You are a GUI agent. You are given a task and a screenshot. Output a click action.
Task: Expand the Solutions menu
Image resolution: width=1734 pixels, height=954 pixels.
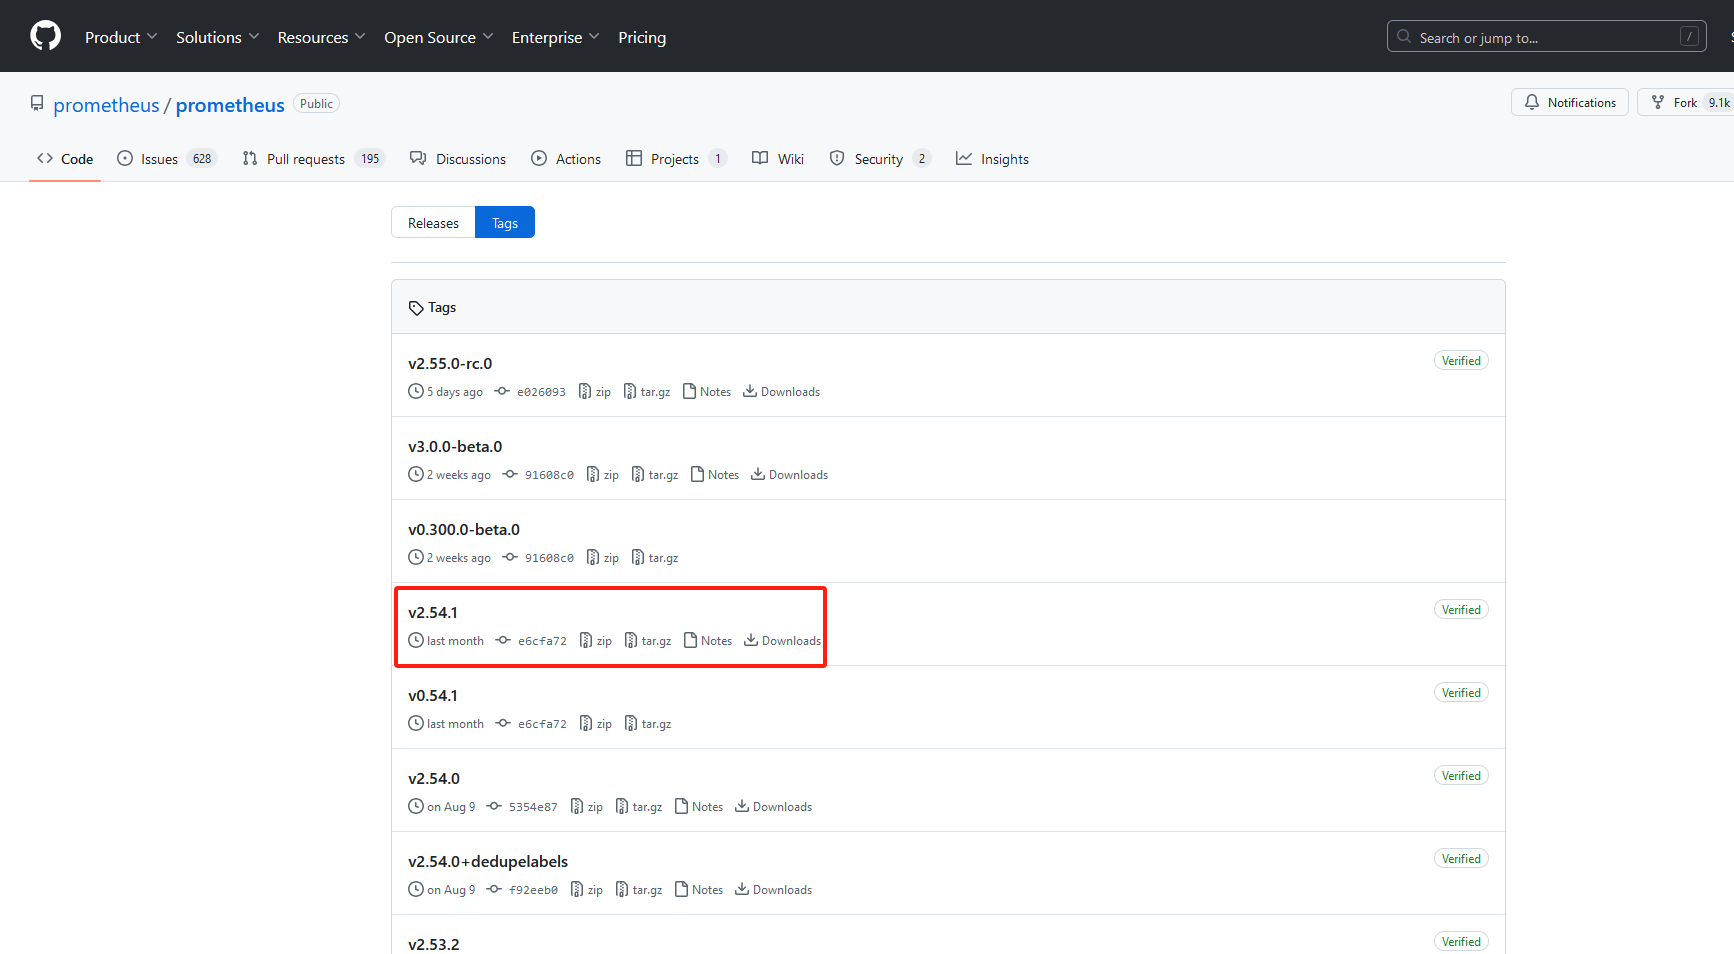click(x=217, y=37)
